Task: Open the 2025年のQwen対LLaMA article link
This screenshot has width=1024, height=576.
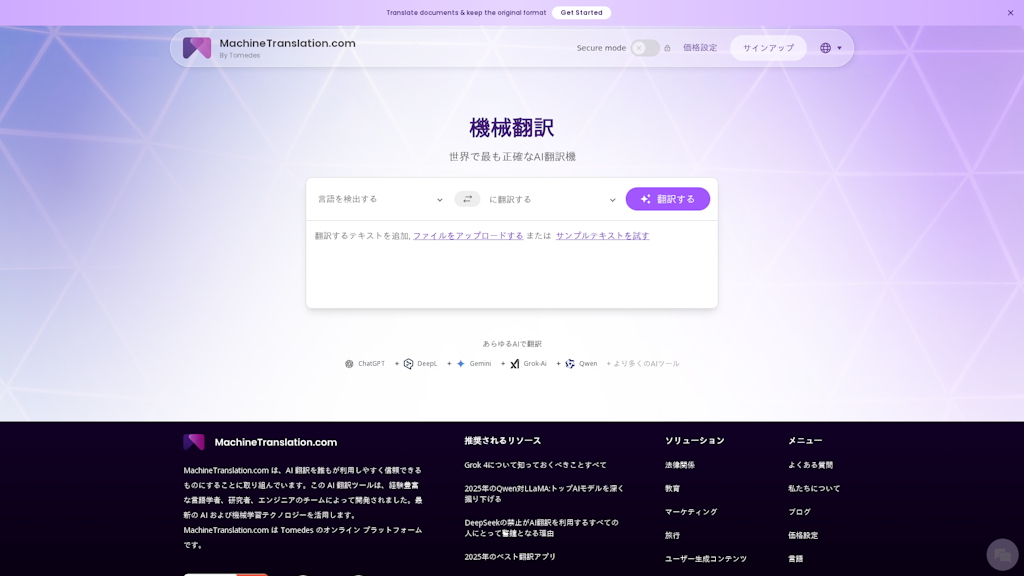Action: (544, 494)
